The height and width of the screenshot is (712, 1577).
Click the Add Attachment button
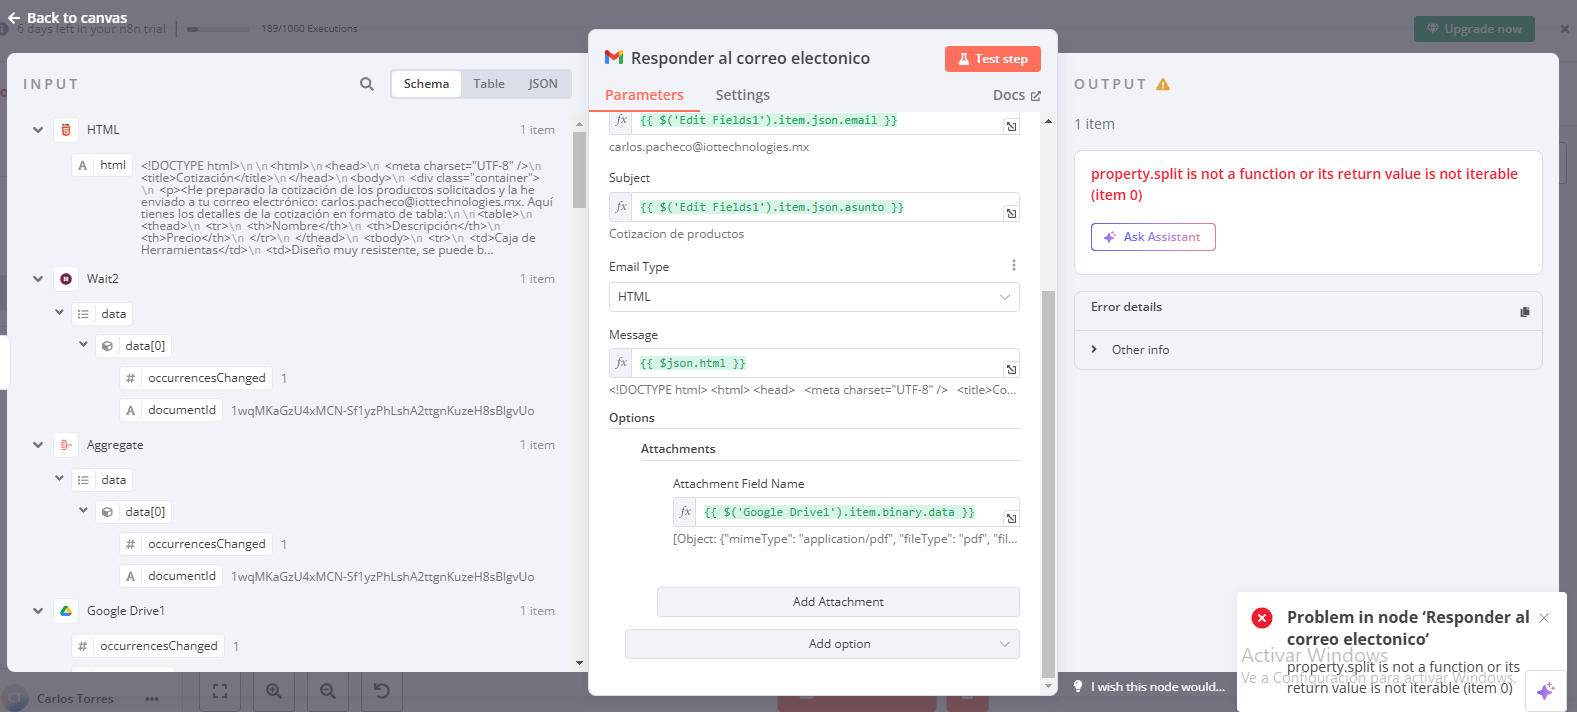coord(837,602)
